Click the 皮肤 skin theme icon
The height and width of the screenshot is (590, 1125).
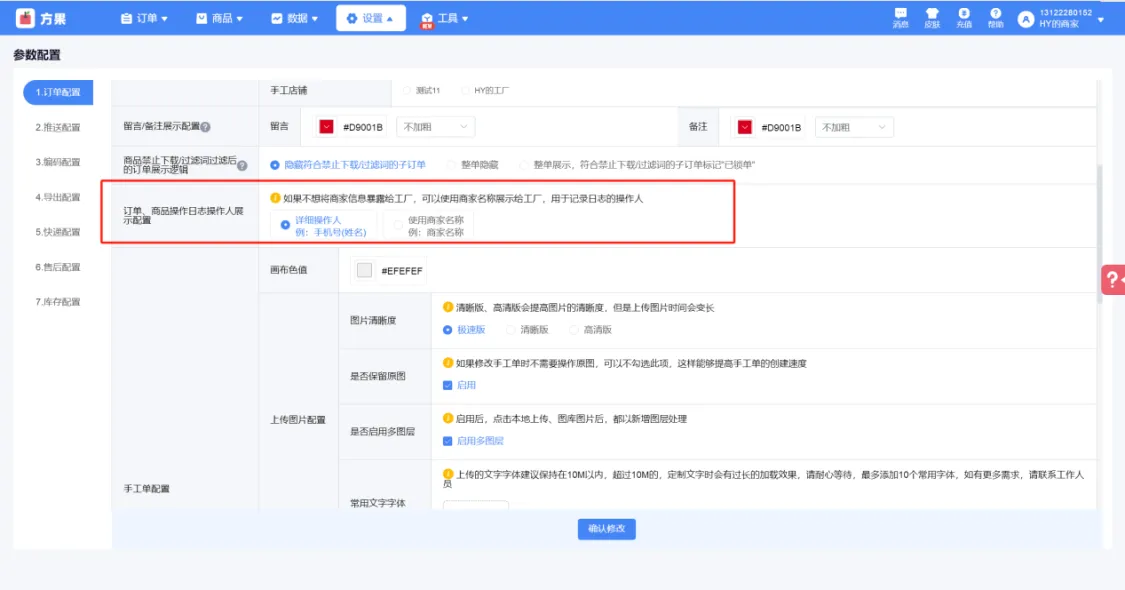point(932,14)
